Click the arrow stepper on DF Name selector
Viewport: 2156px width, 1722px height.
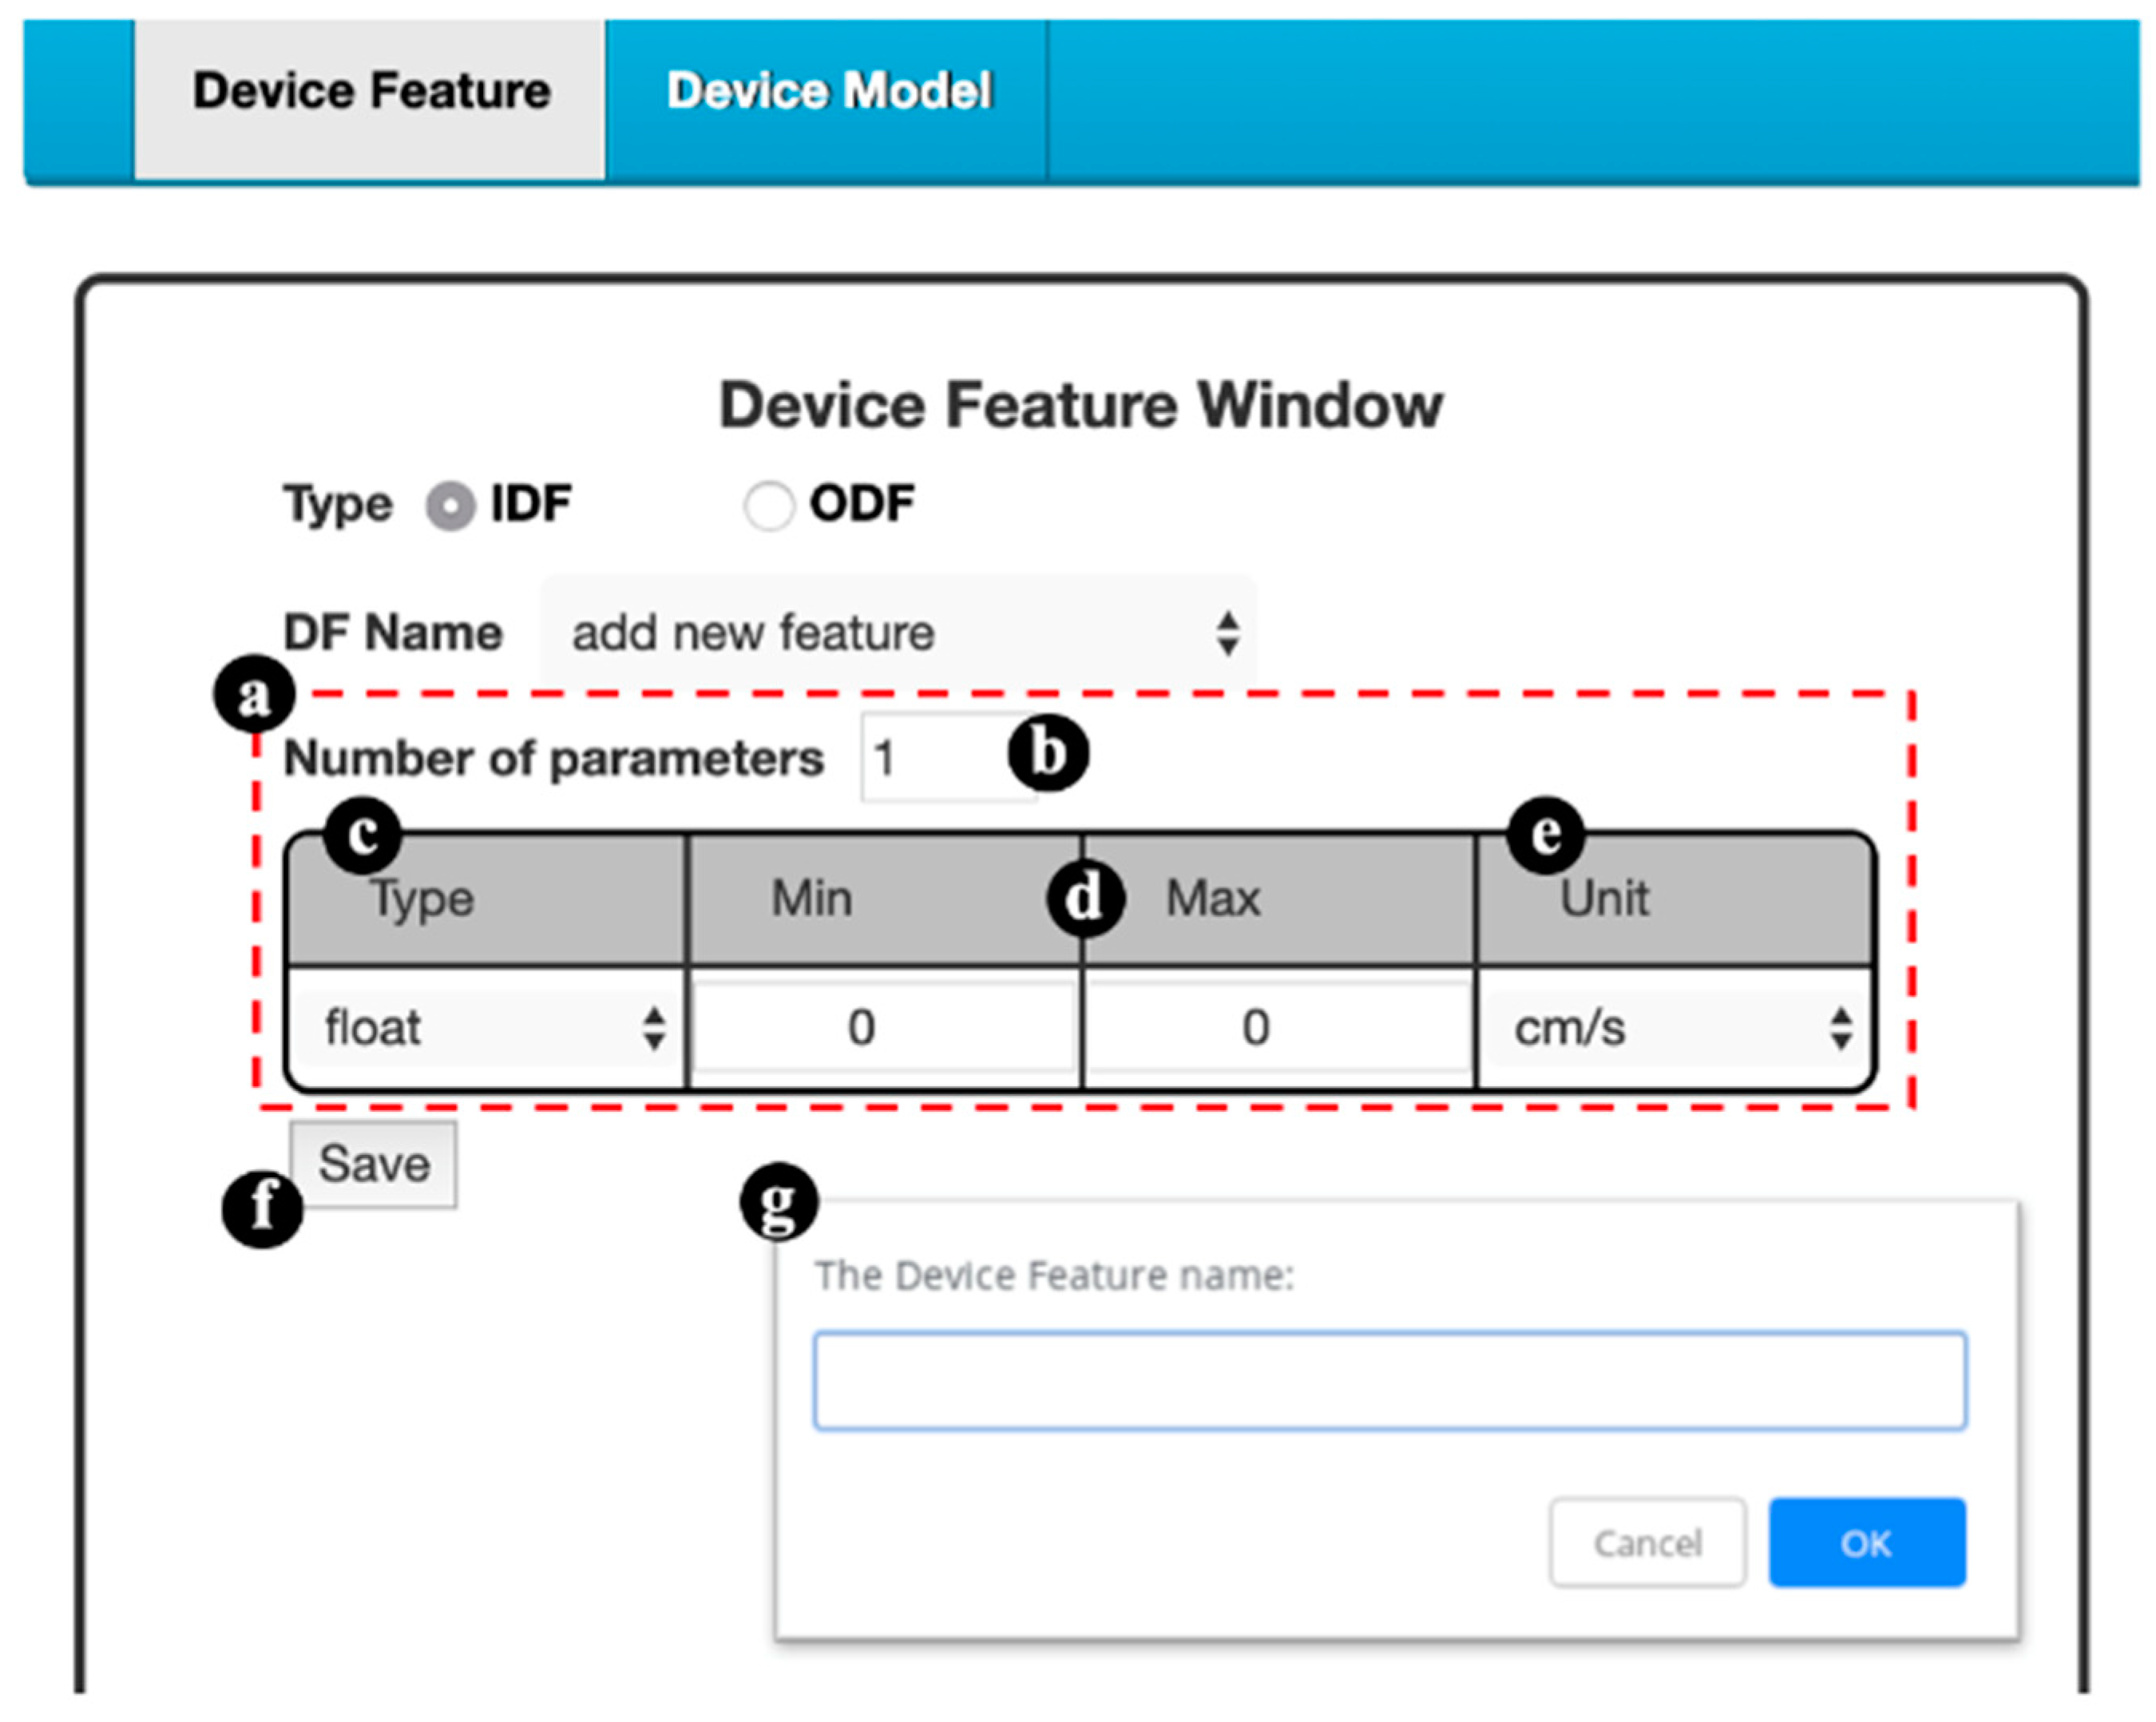click(x=1227, y=634)
